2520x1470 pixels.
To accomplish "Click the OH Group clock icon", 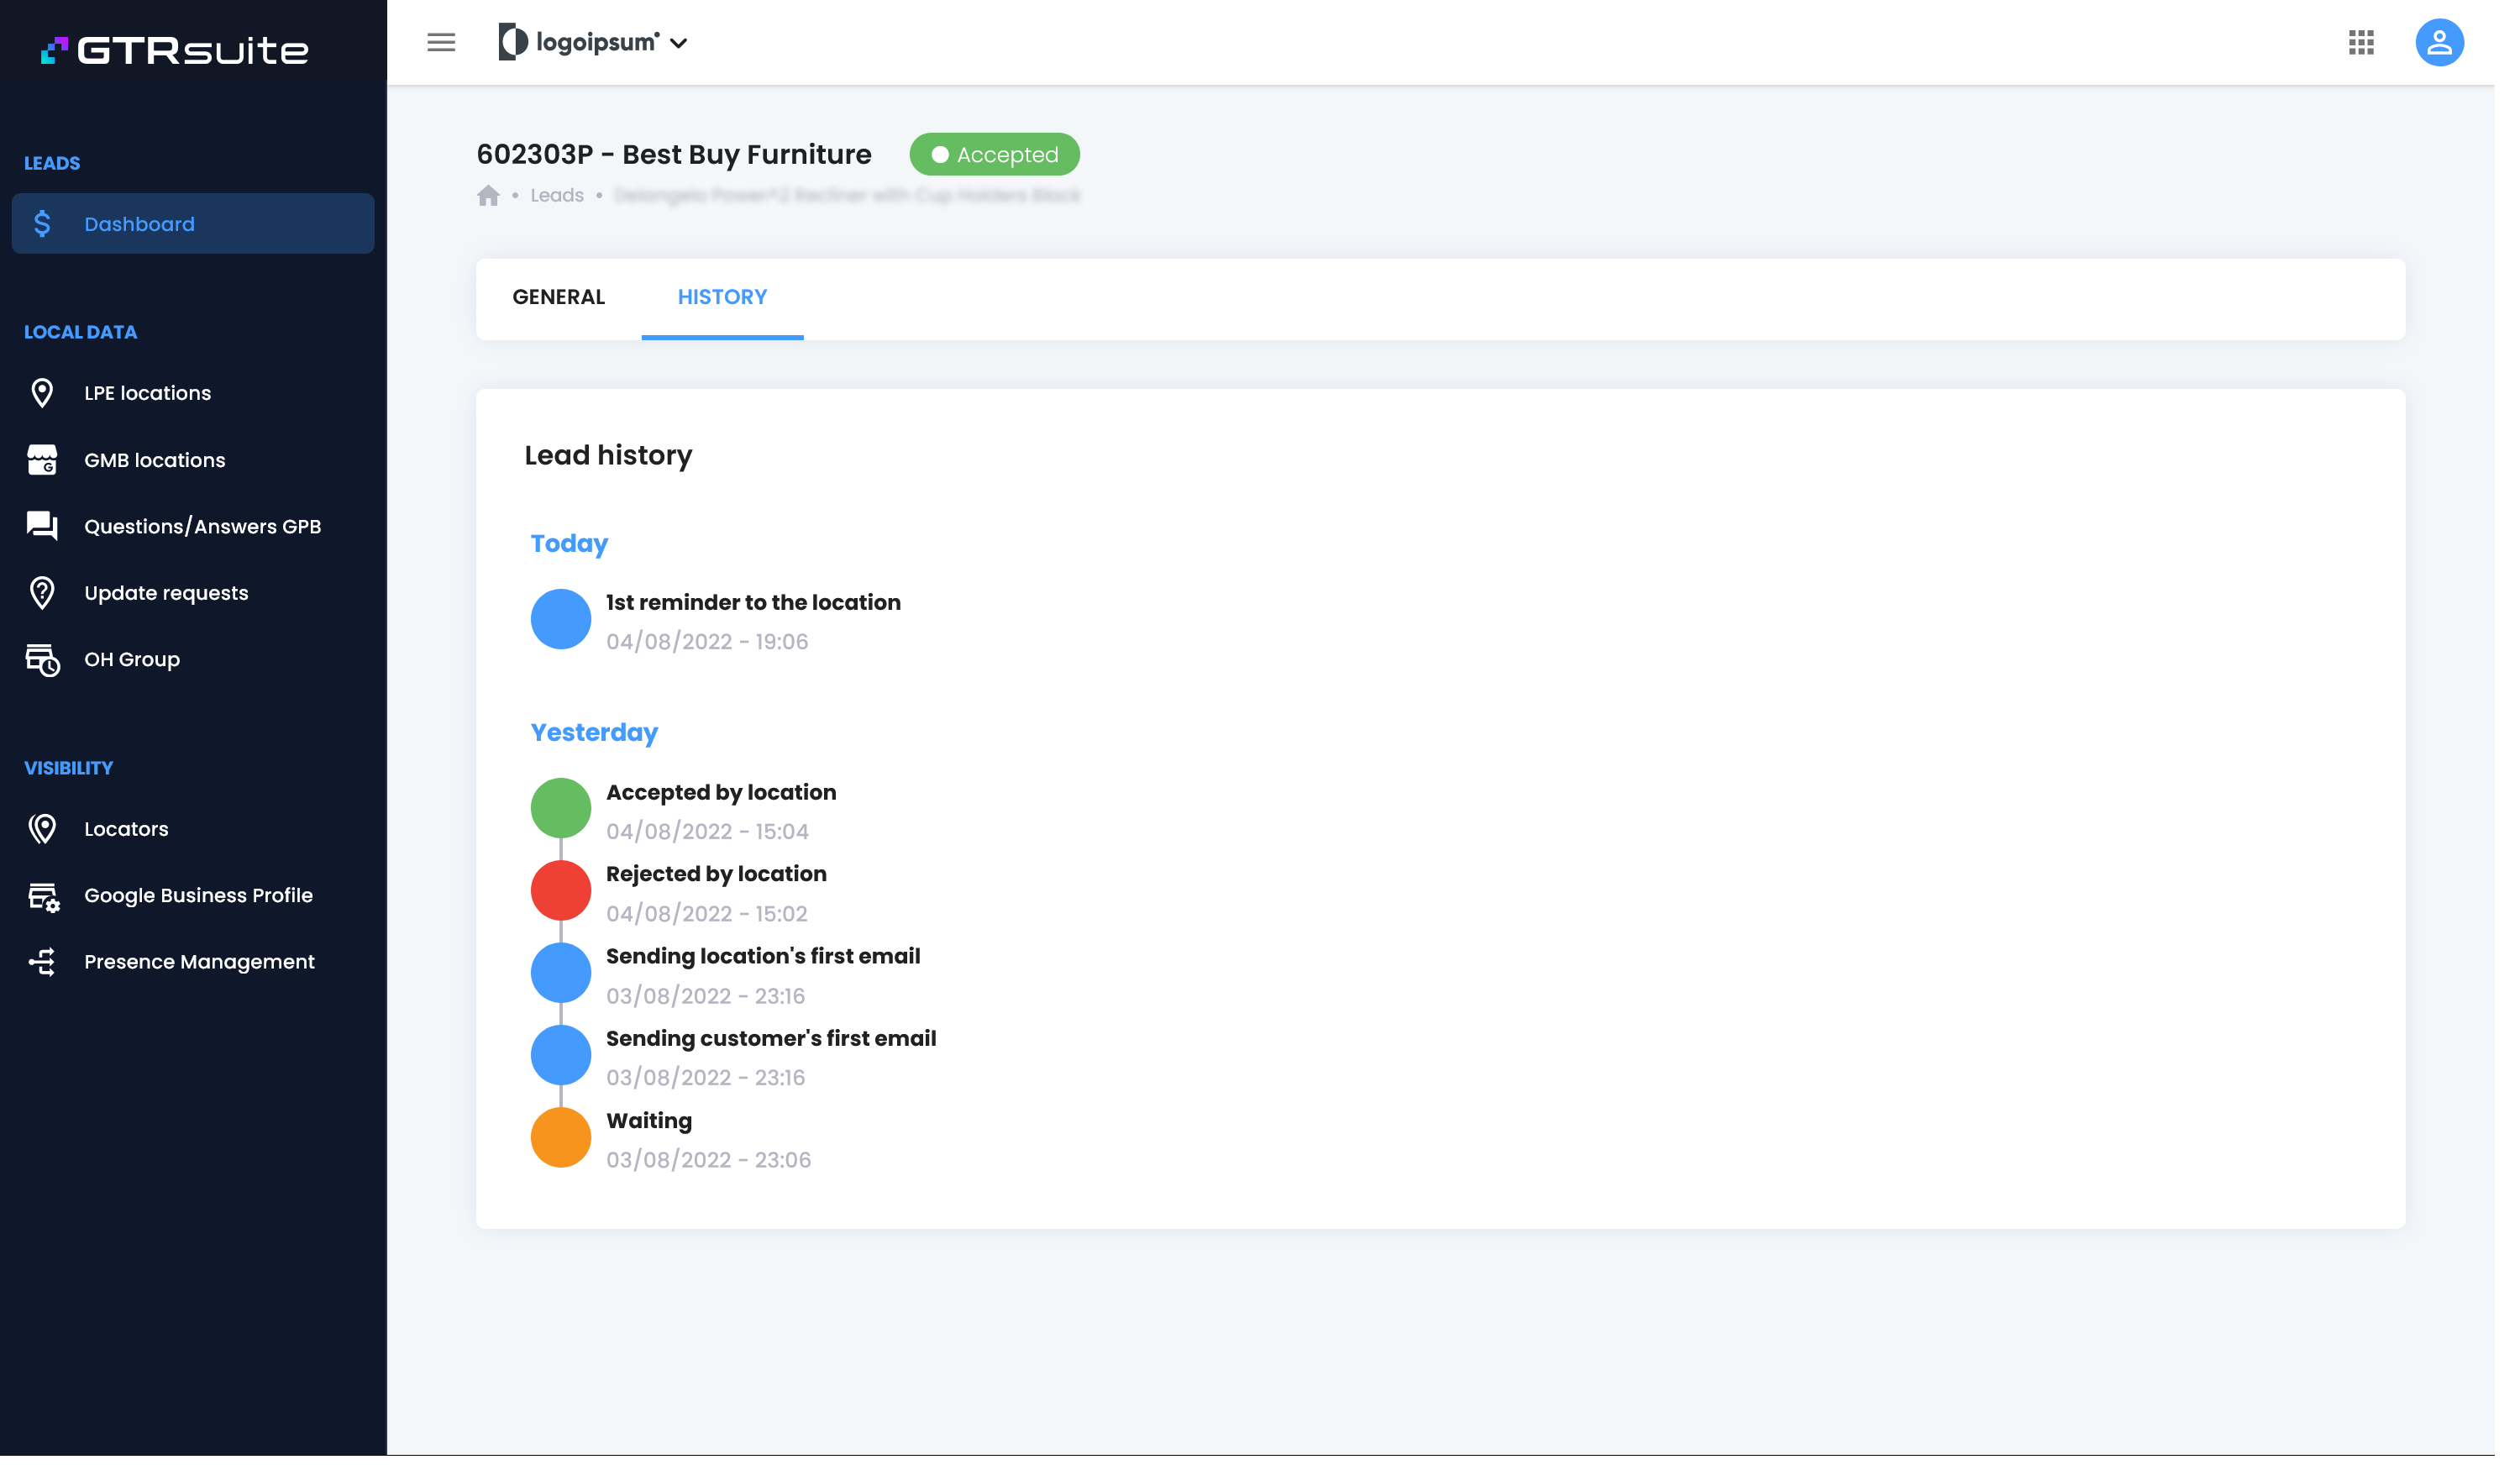I will 42,659.
